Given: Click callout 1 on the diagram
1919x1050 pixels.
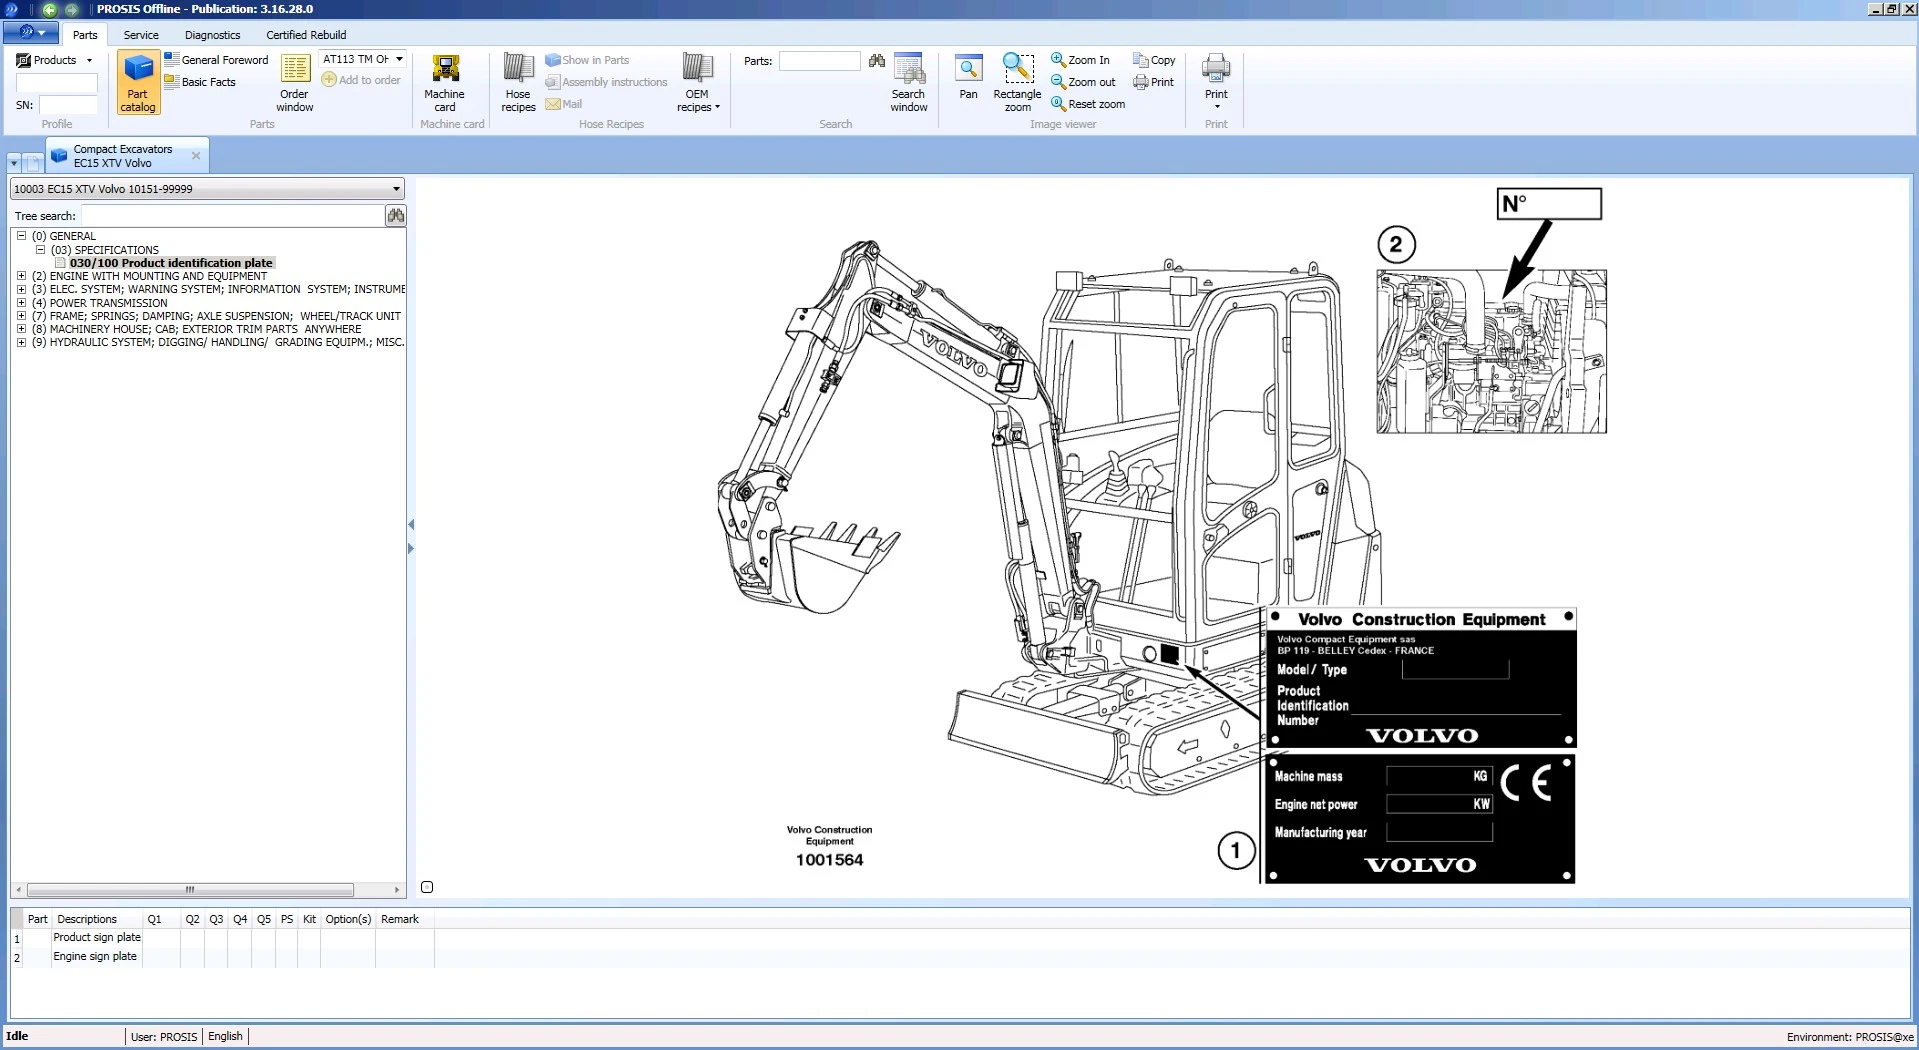Looking at the screenshot, I should pyautogui.click(x=1236, y=851).
